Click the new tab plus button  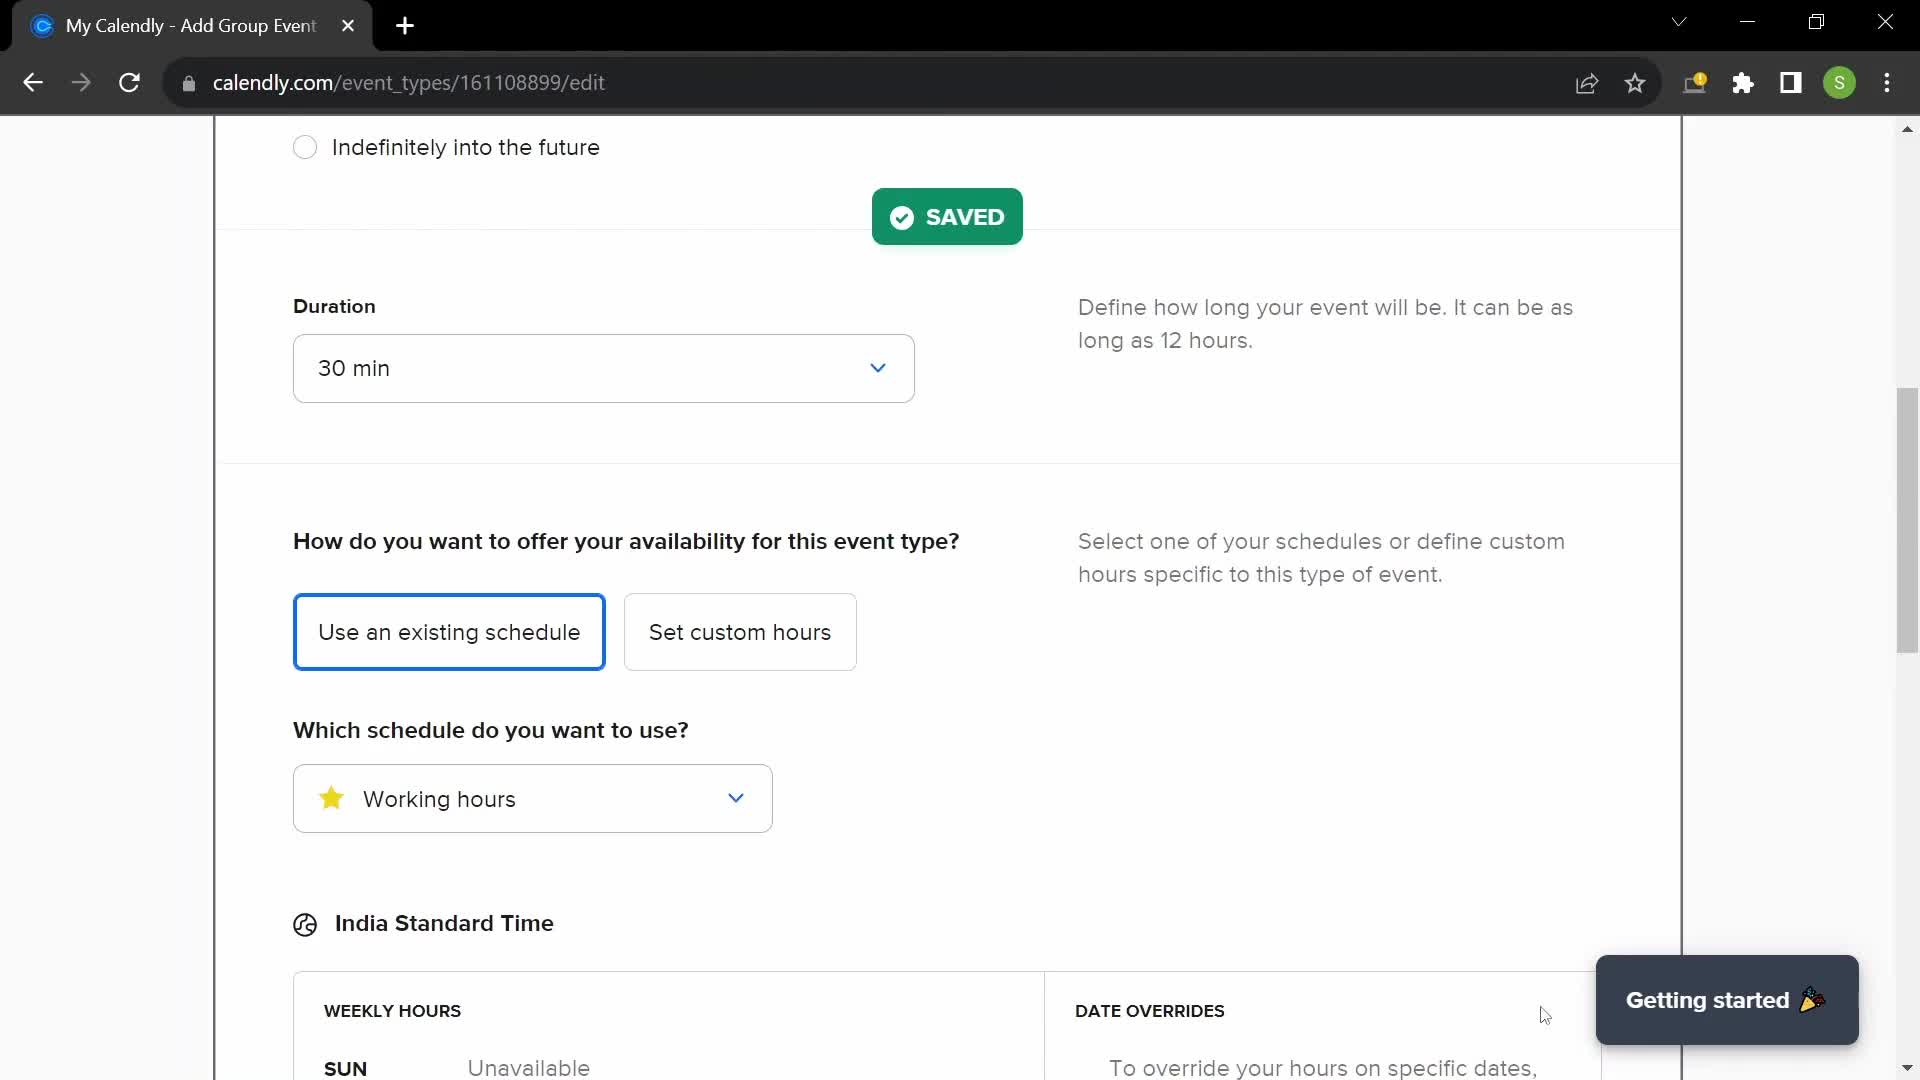pyautogui.click(x=405, y=24)
